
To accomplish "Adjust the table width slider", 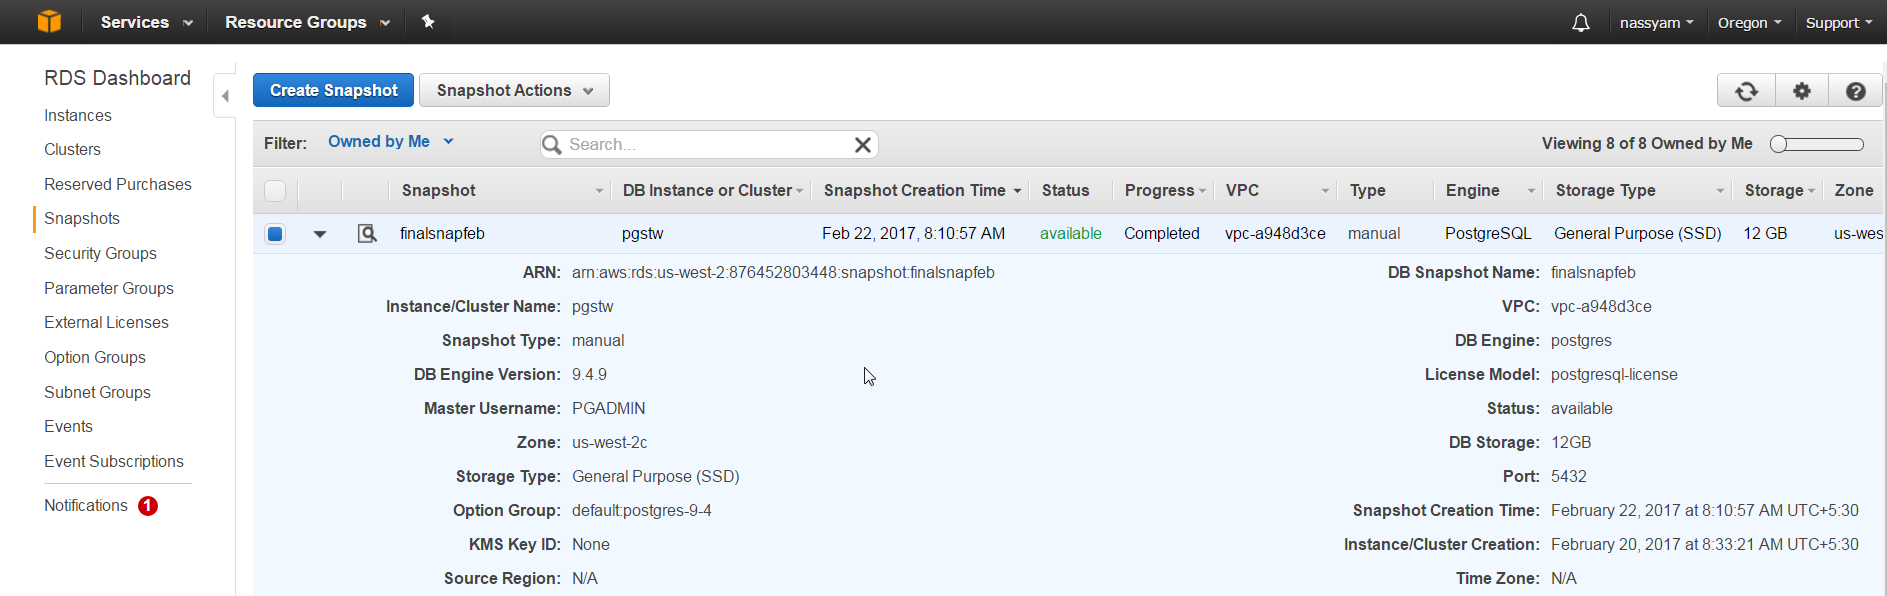I will pos(1817,144).
